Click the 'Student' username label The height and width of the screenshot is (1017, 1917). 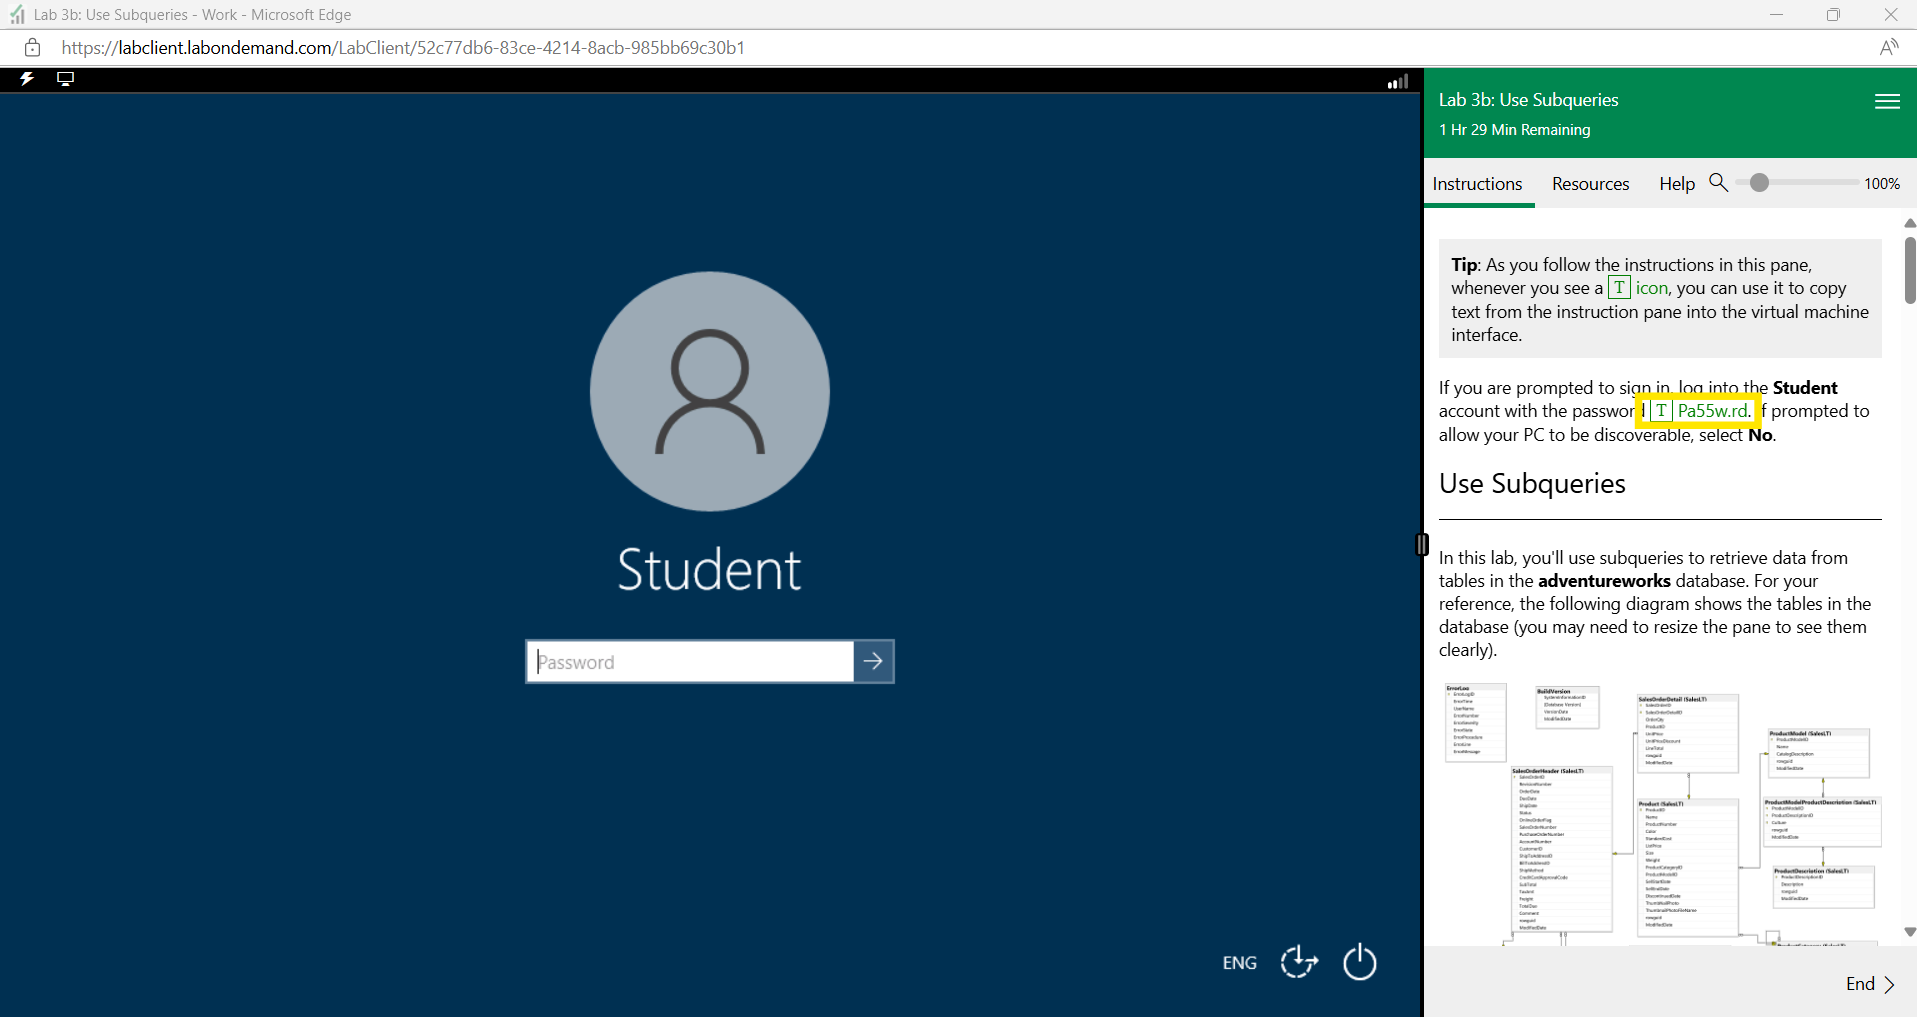click(x=709, y=570)
